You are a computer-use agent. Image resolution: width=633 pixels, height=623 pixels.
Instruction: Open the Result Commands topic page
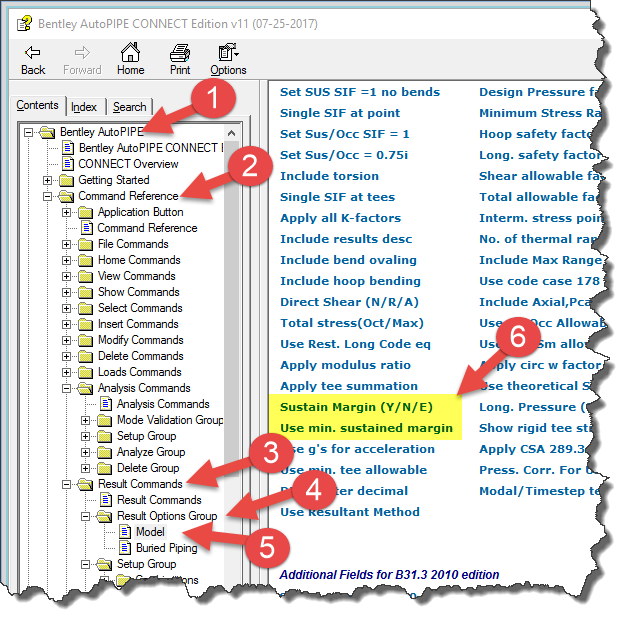[159, 500]
